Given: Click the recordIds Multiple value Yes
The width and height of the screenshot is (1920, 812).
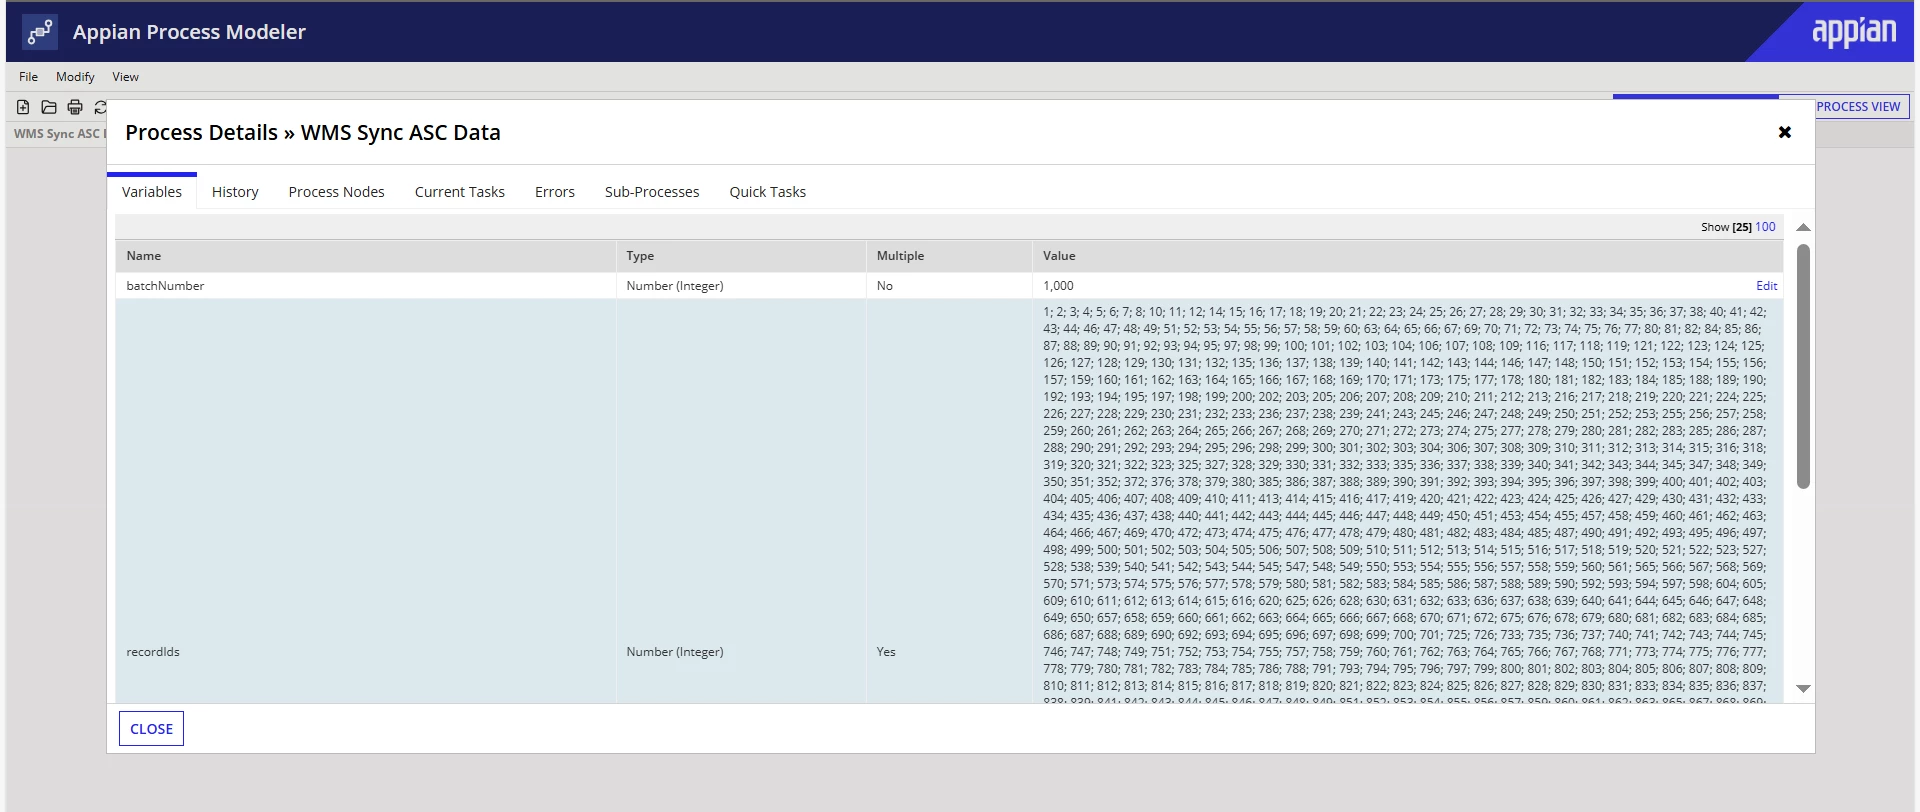Looking at the screenshot, I should click(x=886, y=652).
